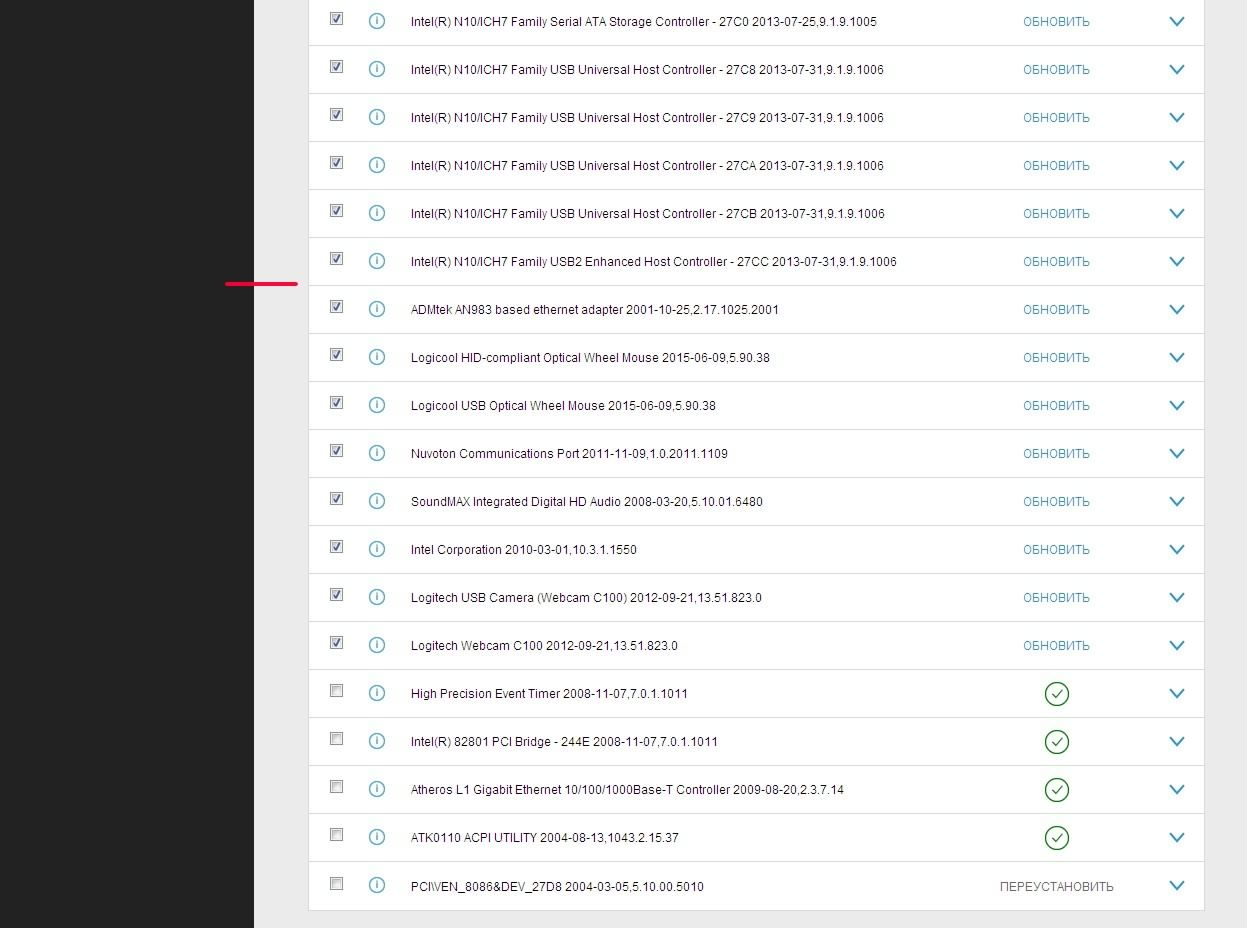
Task: Expand USB Universal Host Controller 27C9 chevron
Action: [1177, 117]
